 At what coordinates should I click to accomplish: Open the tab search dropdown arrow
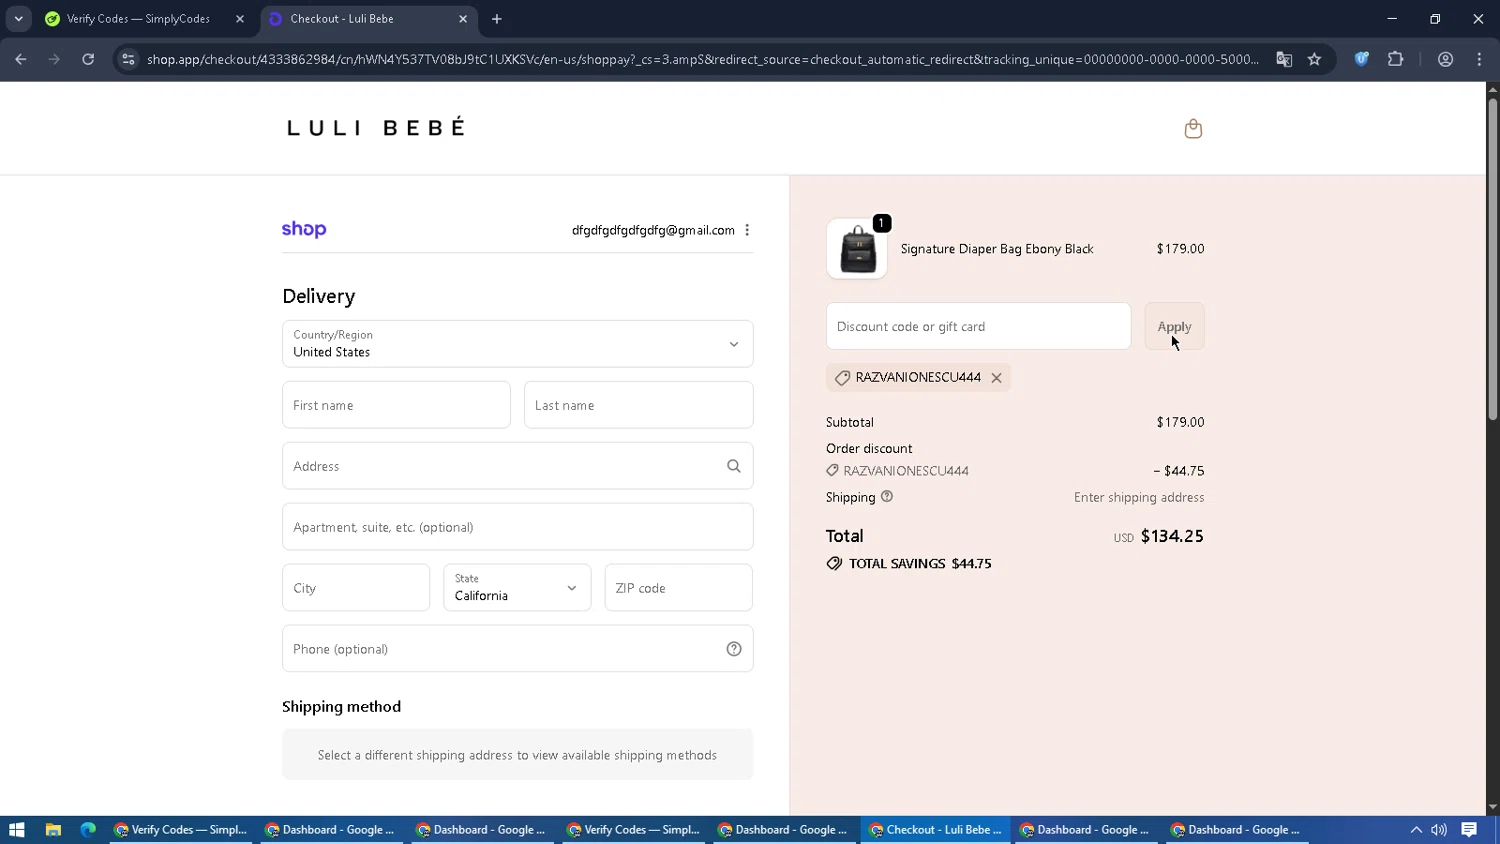pyautogui.click(x=18, y=19)
